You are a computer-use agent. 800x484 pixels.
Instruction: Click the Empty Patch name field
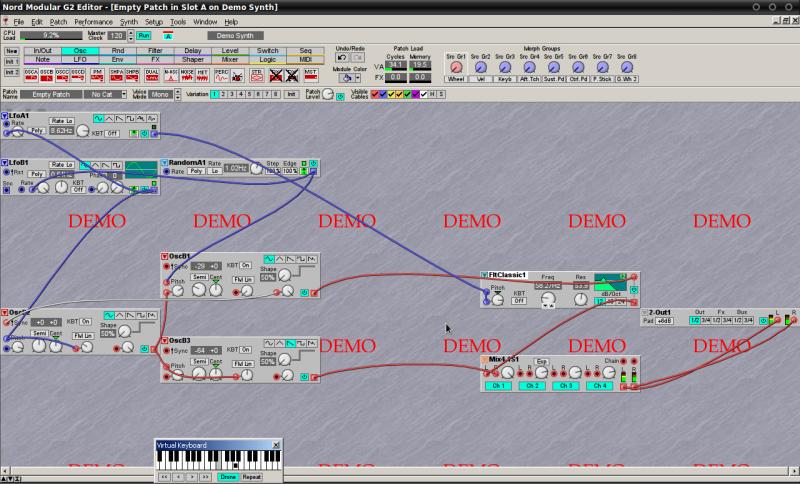point(51,94)
